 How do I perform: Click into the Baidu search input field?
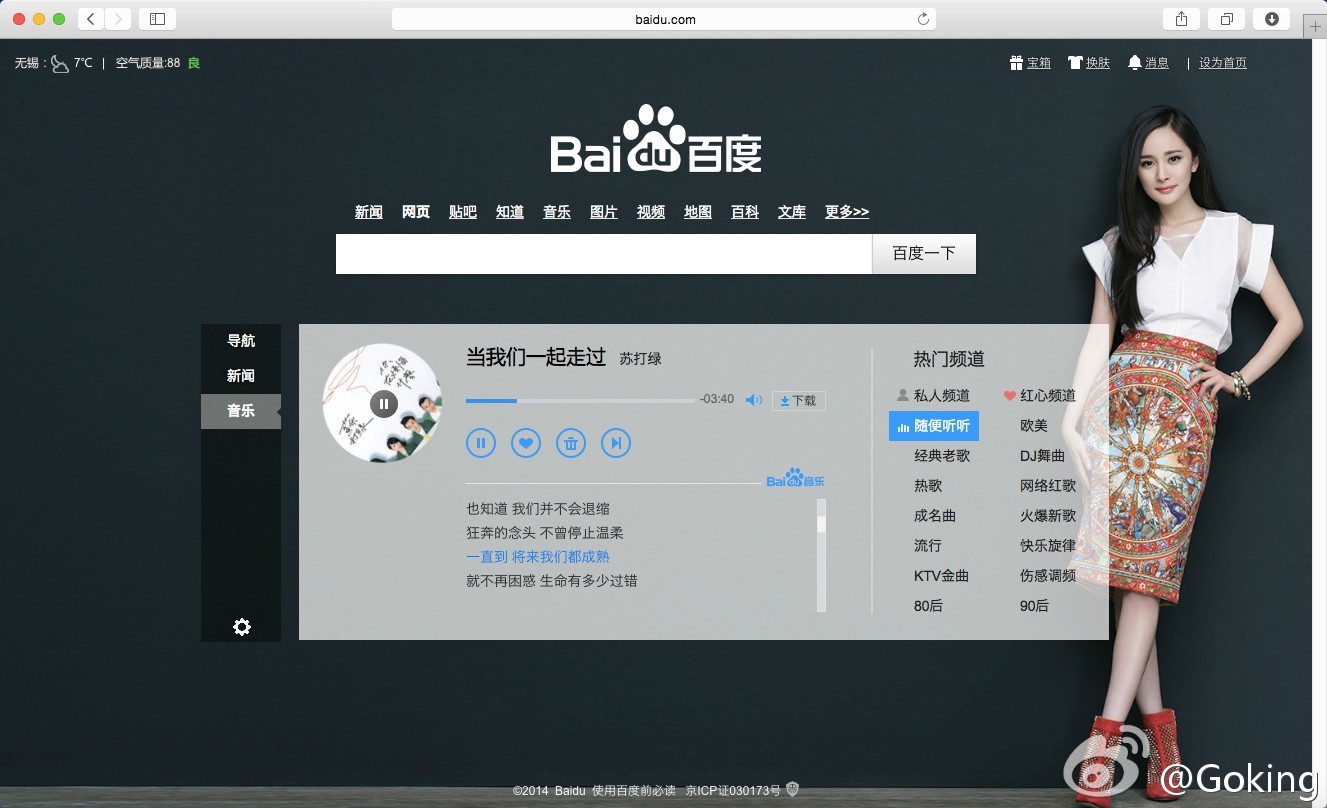pyautogui.click(x=604, y=254)
